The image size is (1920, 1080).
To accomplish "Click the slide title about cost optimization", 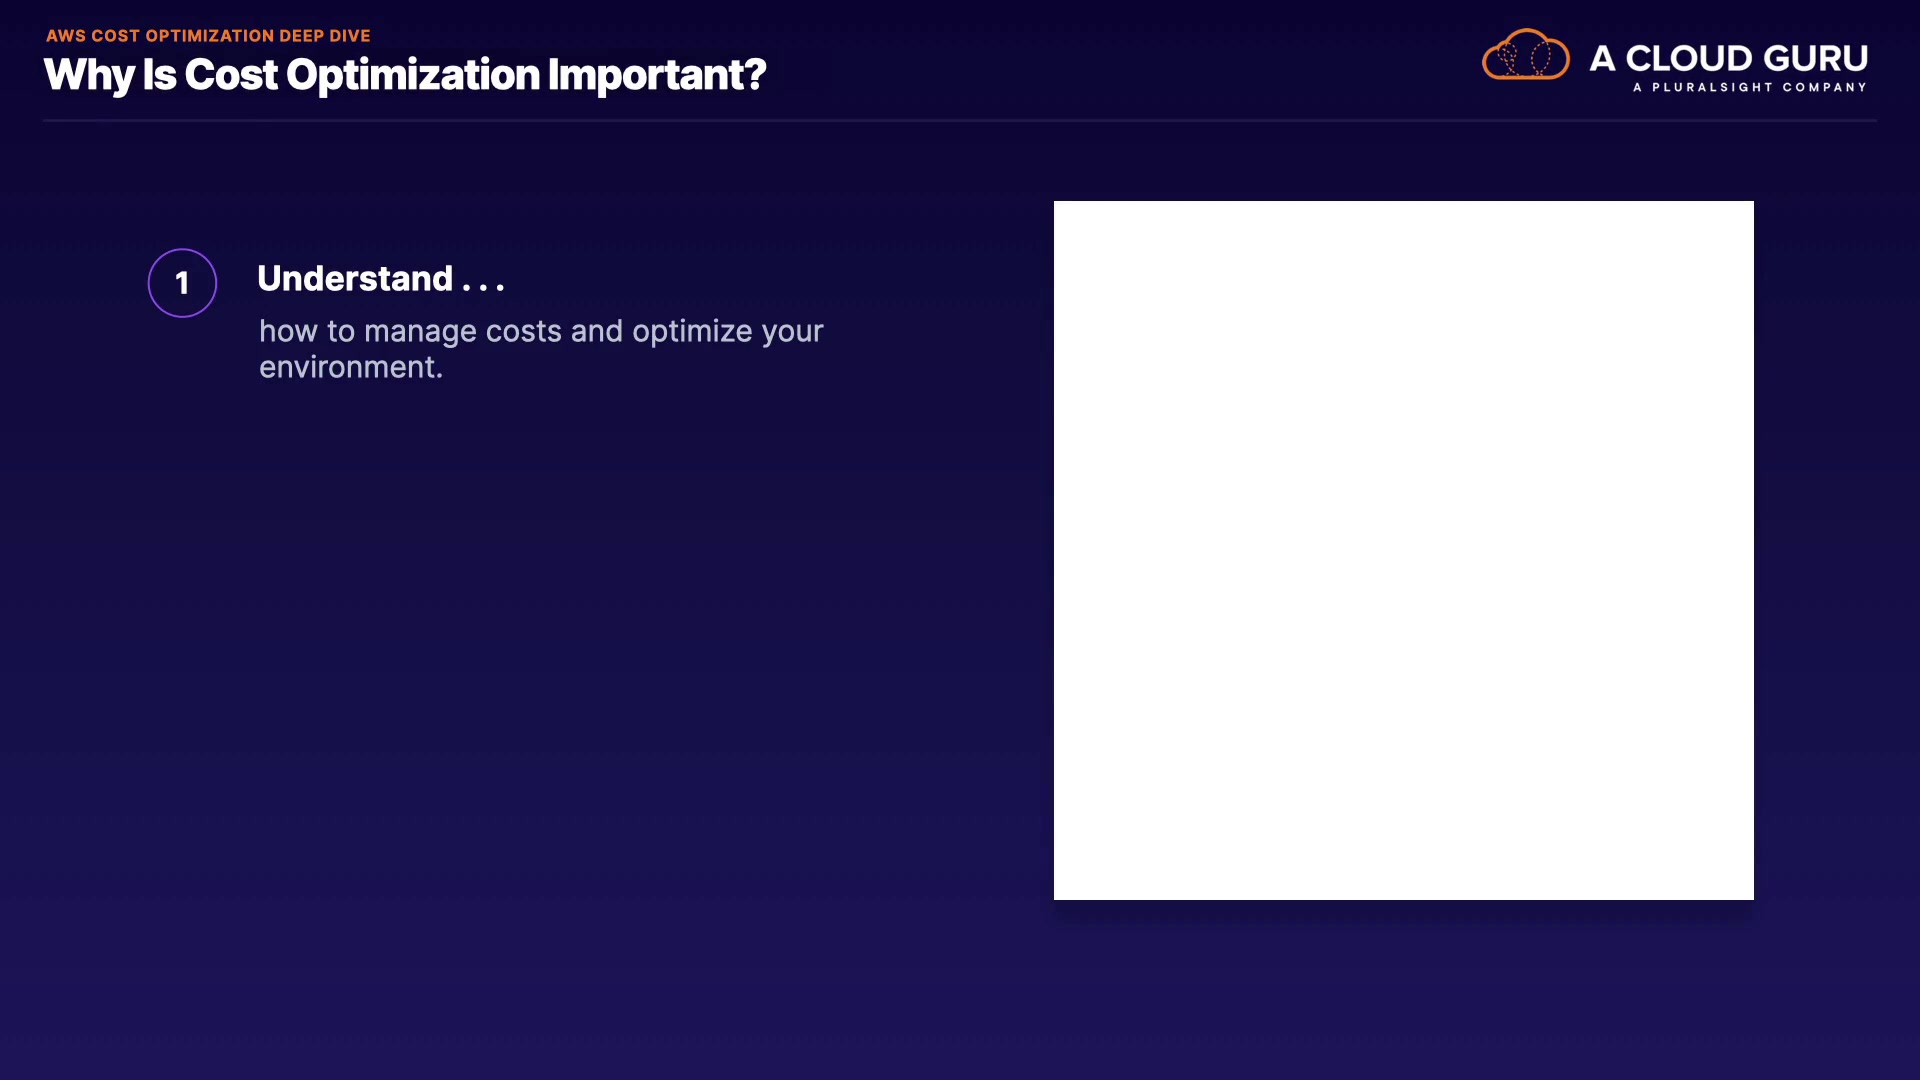I will (404, 75).
